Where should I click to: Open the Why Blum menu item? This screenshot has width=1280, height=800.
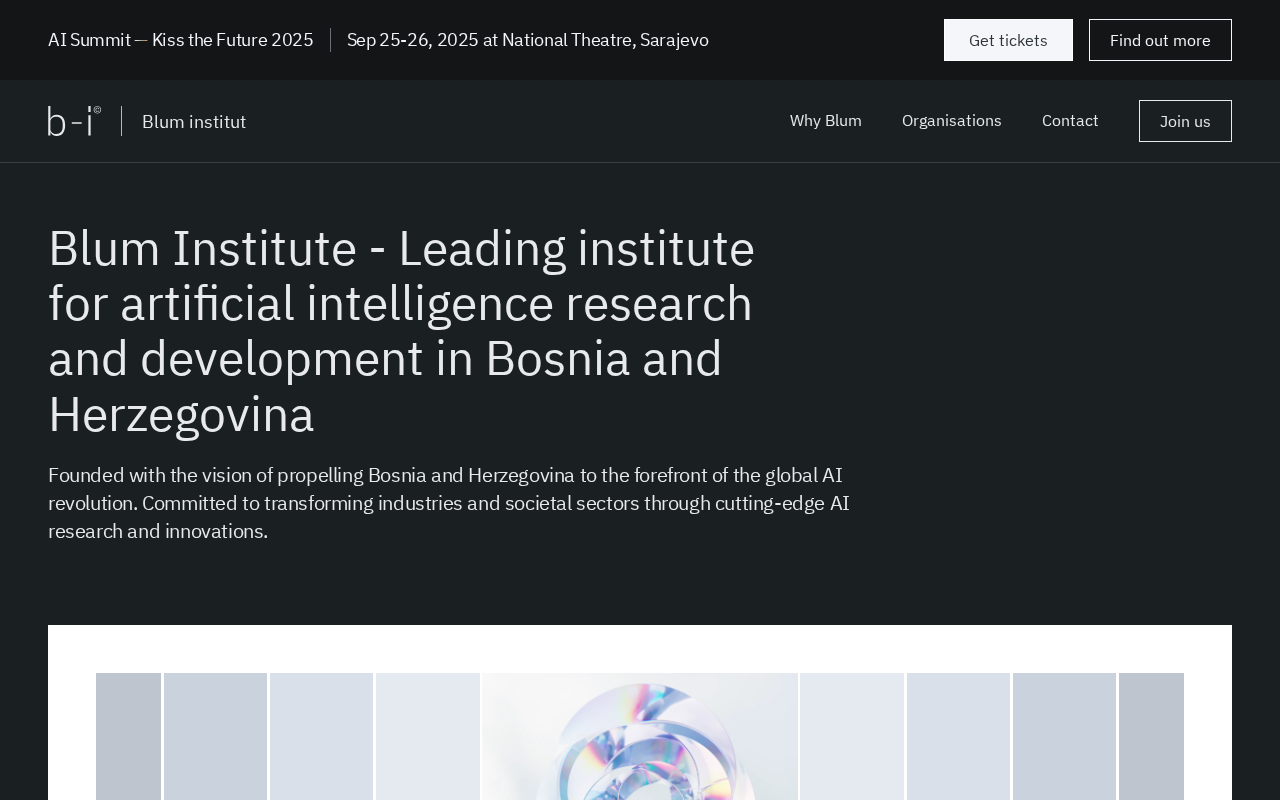pos(826,120)
